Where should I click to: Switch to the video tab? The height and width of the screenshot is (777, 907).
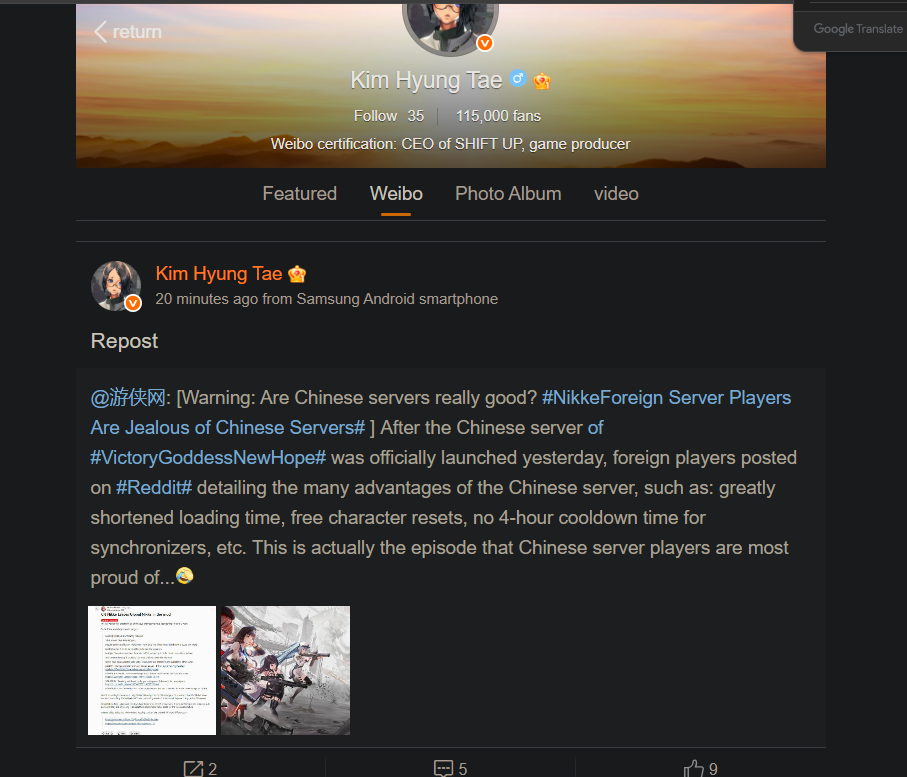click(x=616, y=193)
